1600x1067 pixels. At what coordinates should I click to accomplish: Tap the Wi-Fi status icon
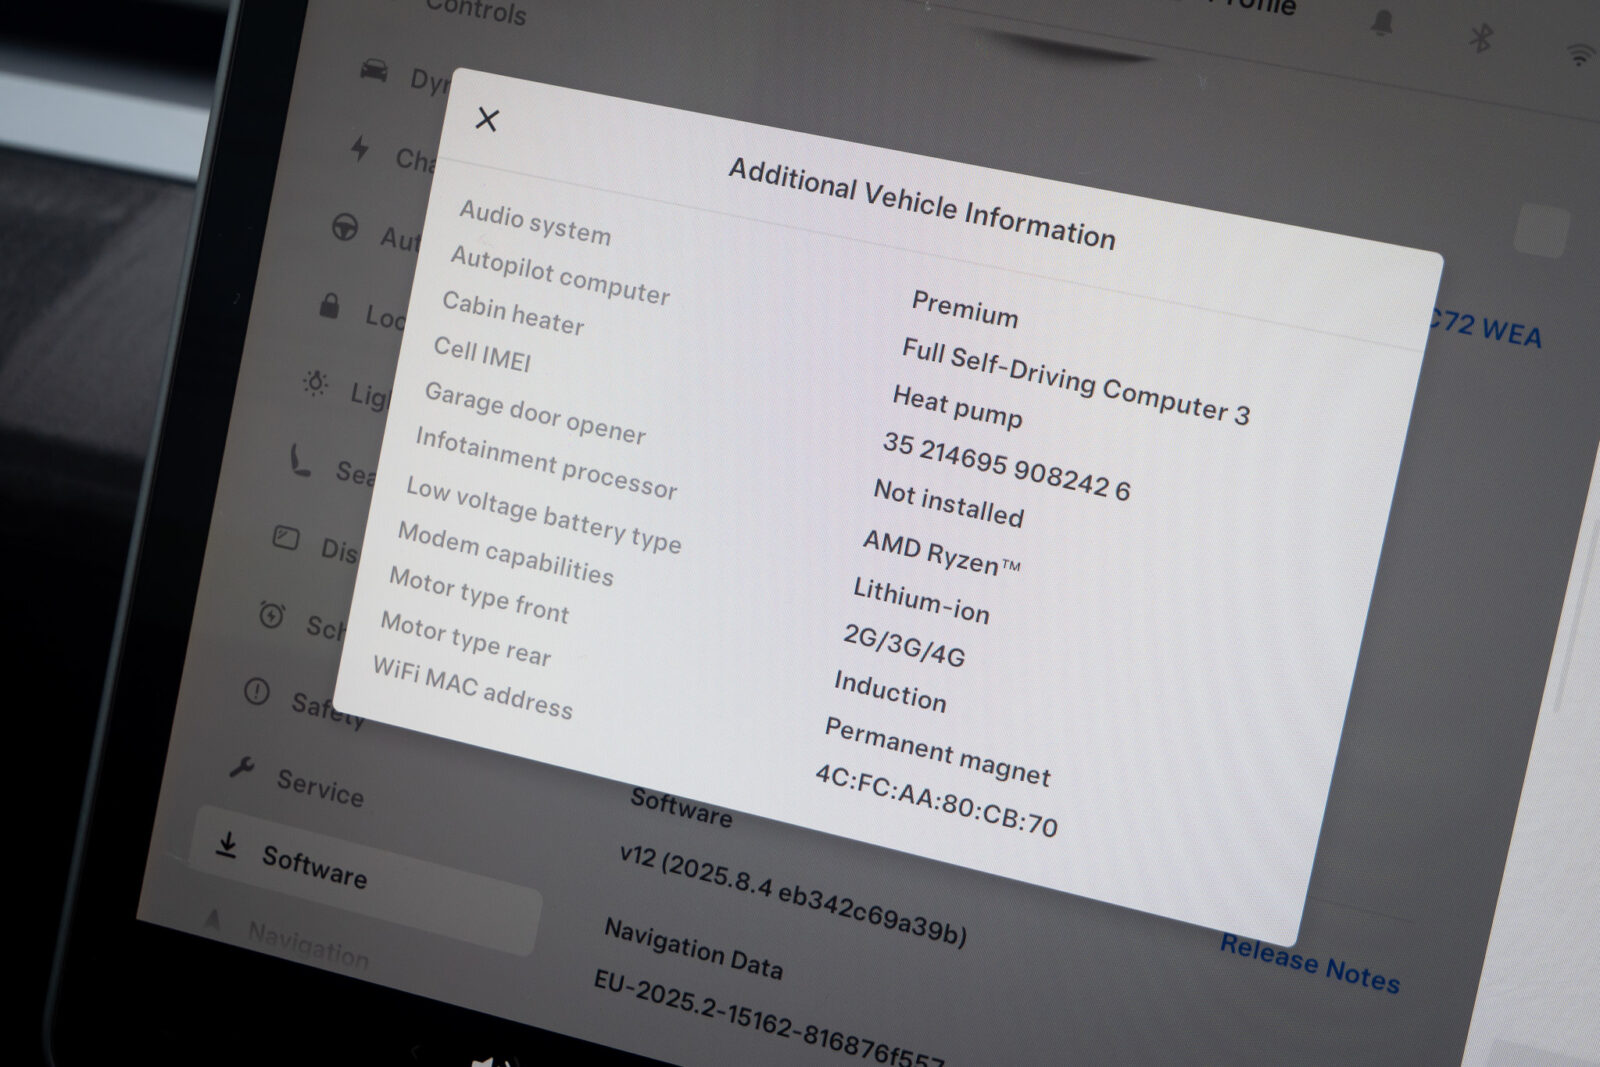1581,54
